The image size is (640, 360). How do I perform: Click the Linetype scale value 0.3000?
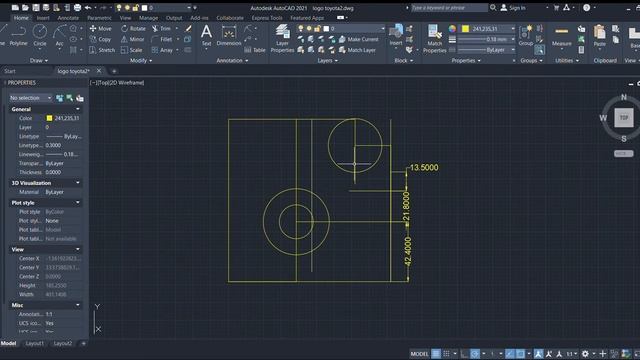[53, 145]
